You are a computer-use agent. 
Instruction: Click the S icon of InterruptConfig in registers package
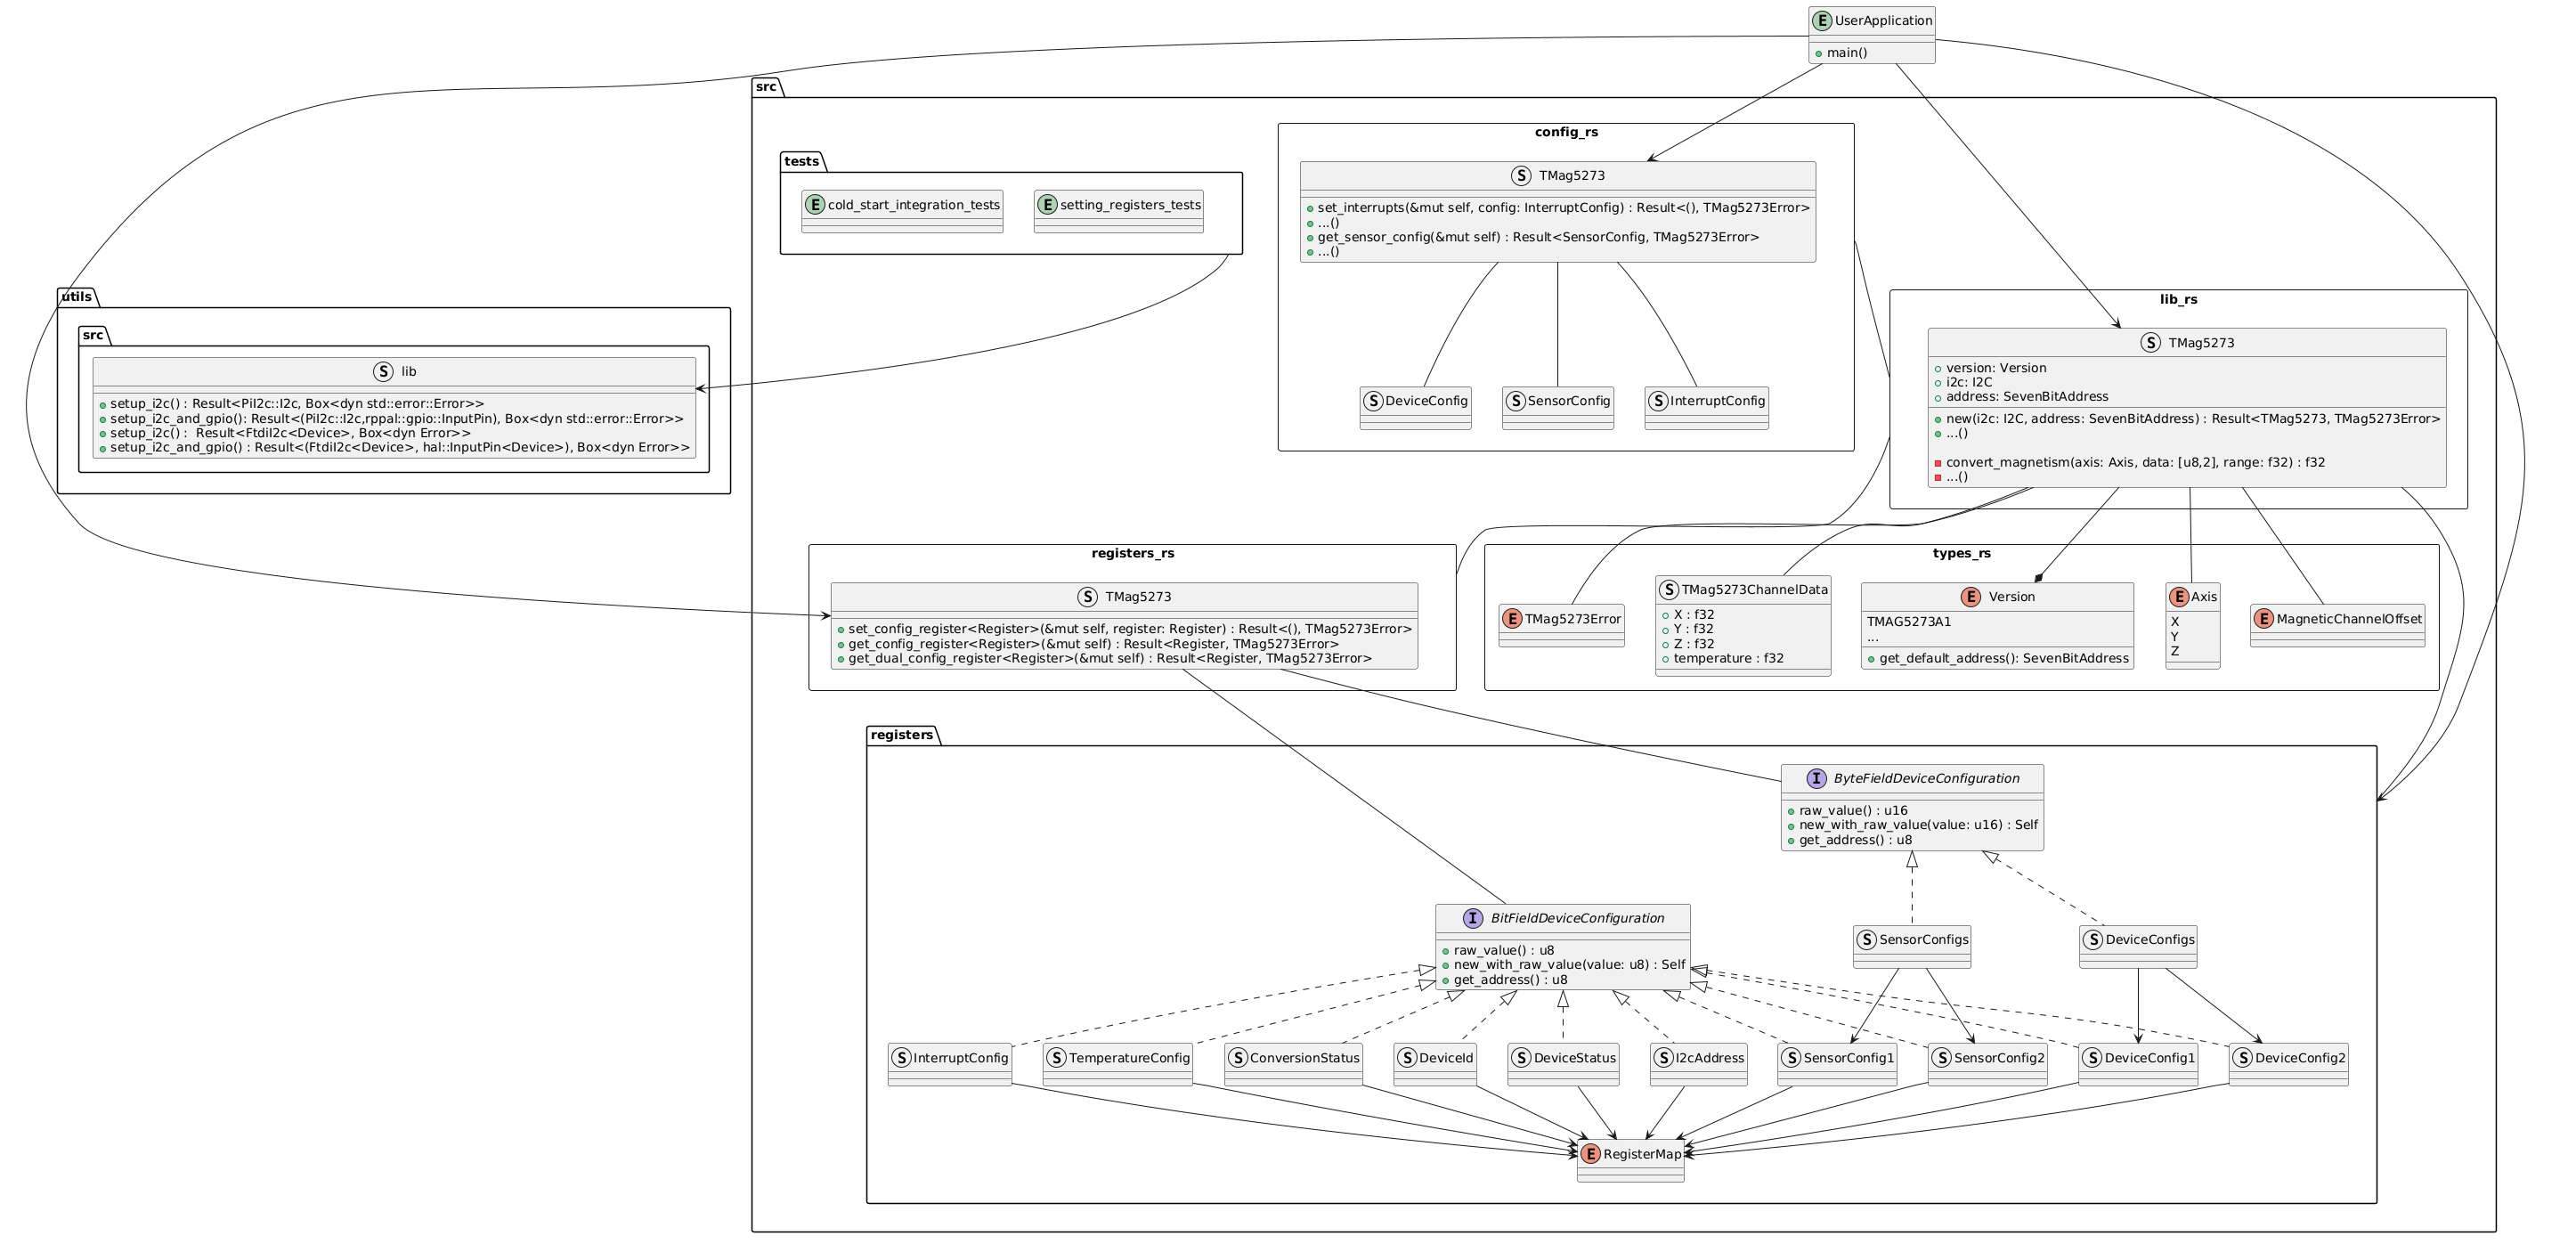pyautogui.click(x=901, y=1057)
